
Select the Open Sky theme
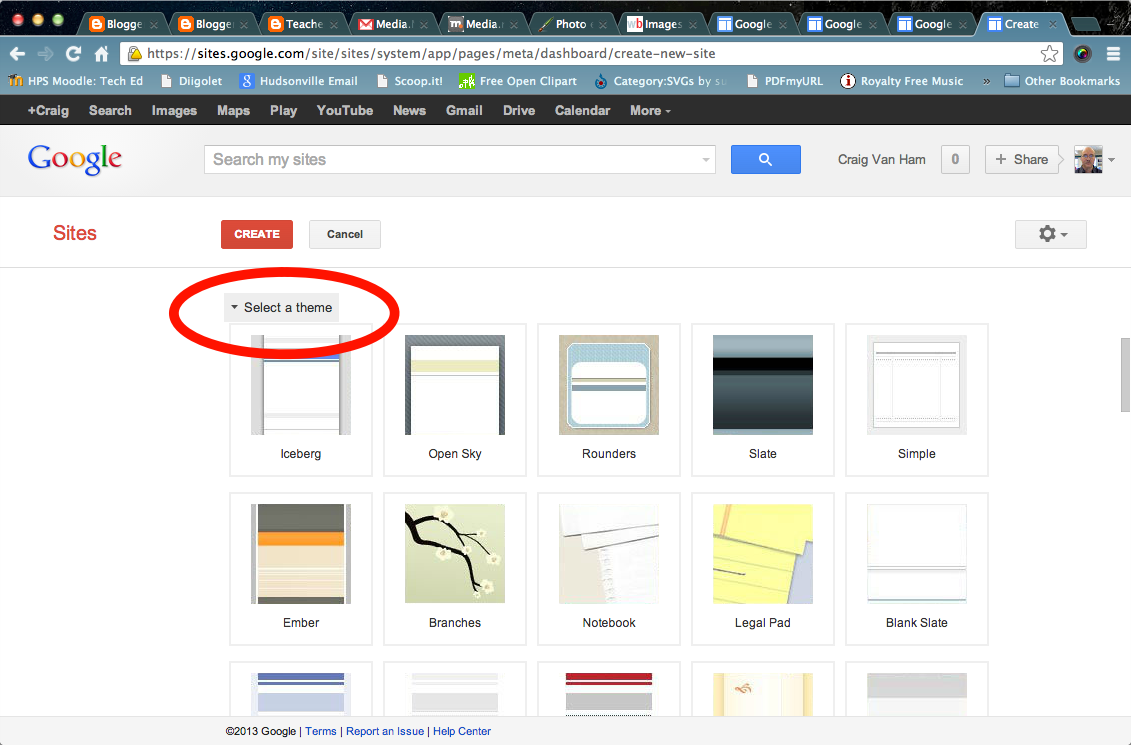tap(454, 400)
